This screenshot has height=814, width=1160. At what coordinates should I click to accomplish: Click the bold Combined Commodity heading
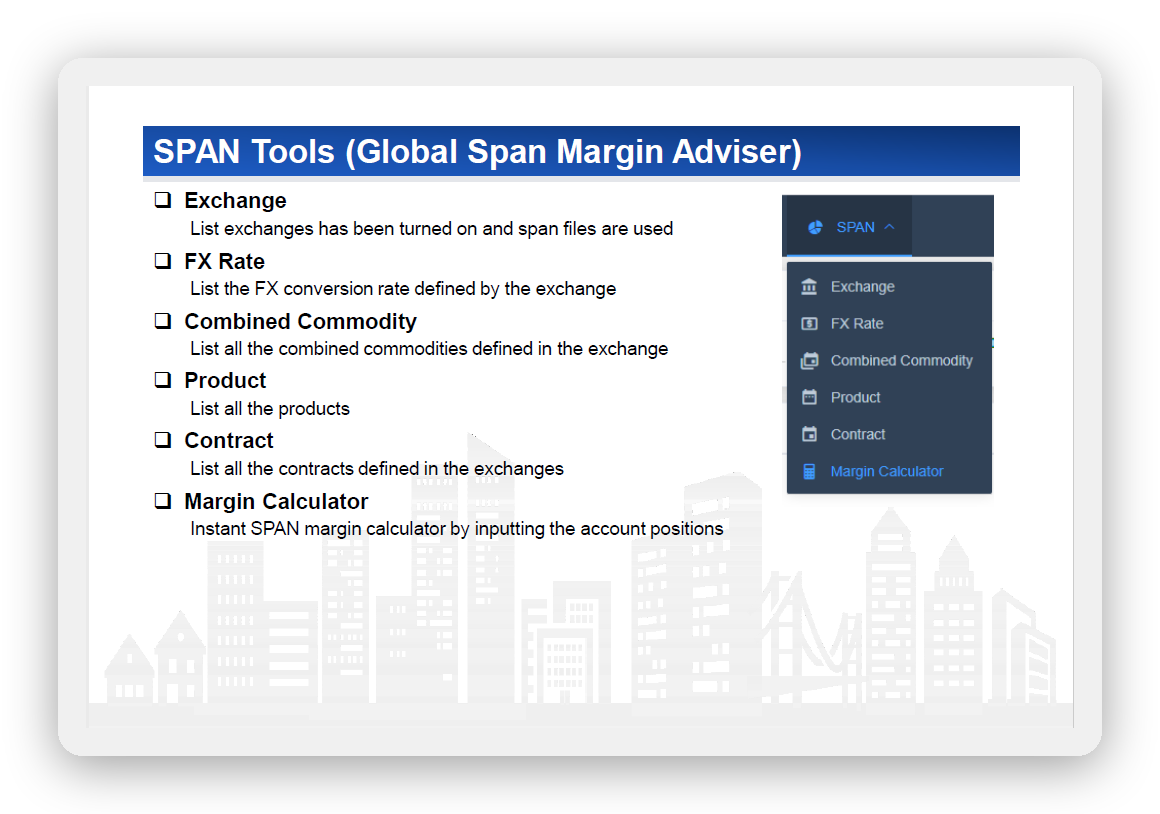pos(300,321)
